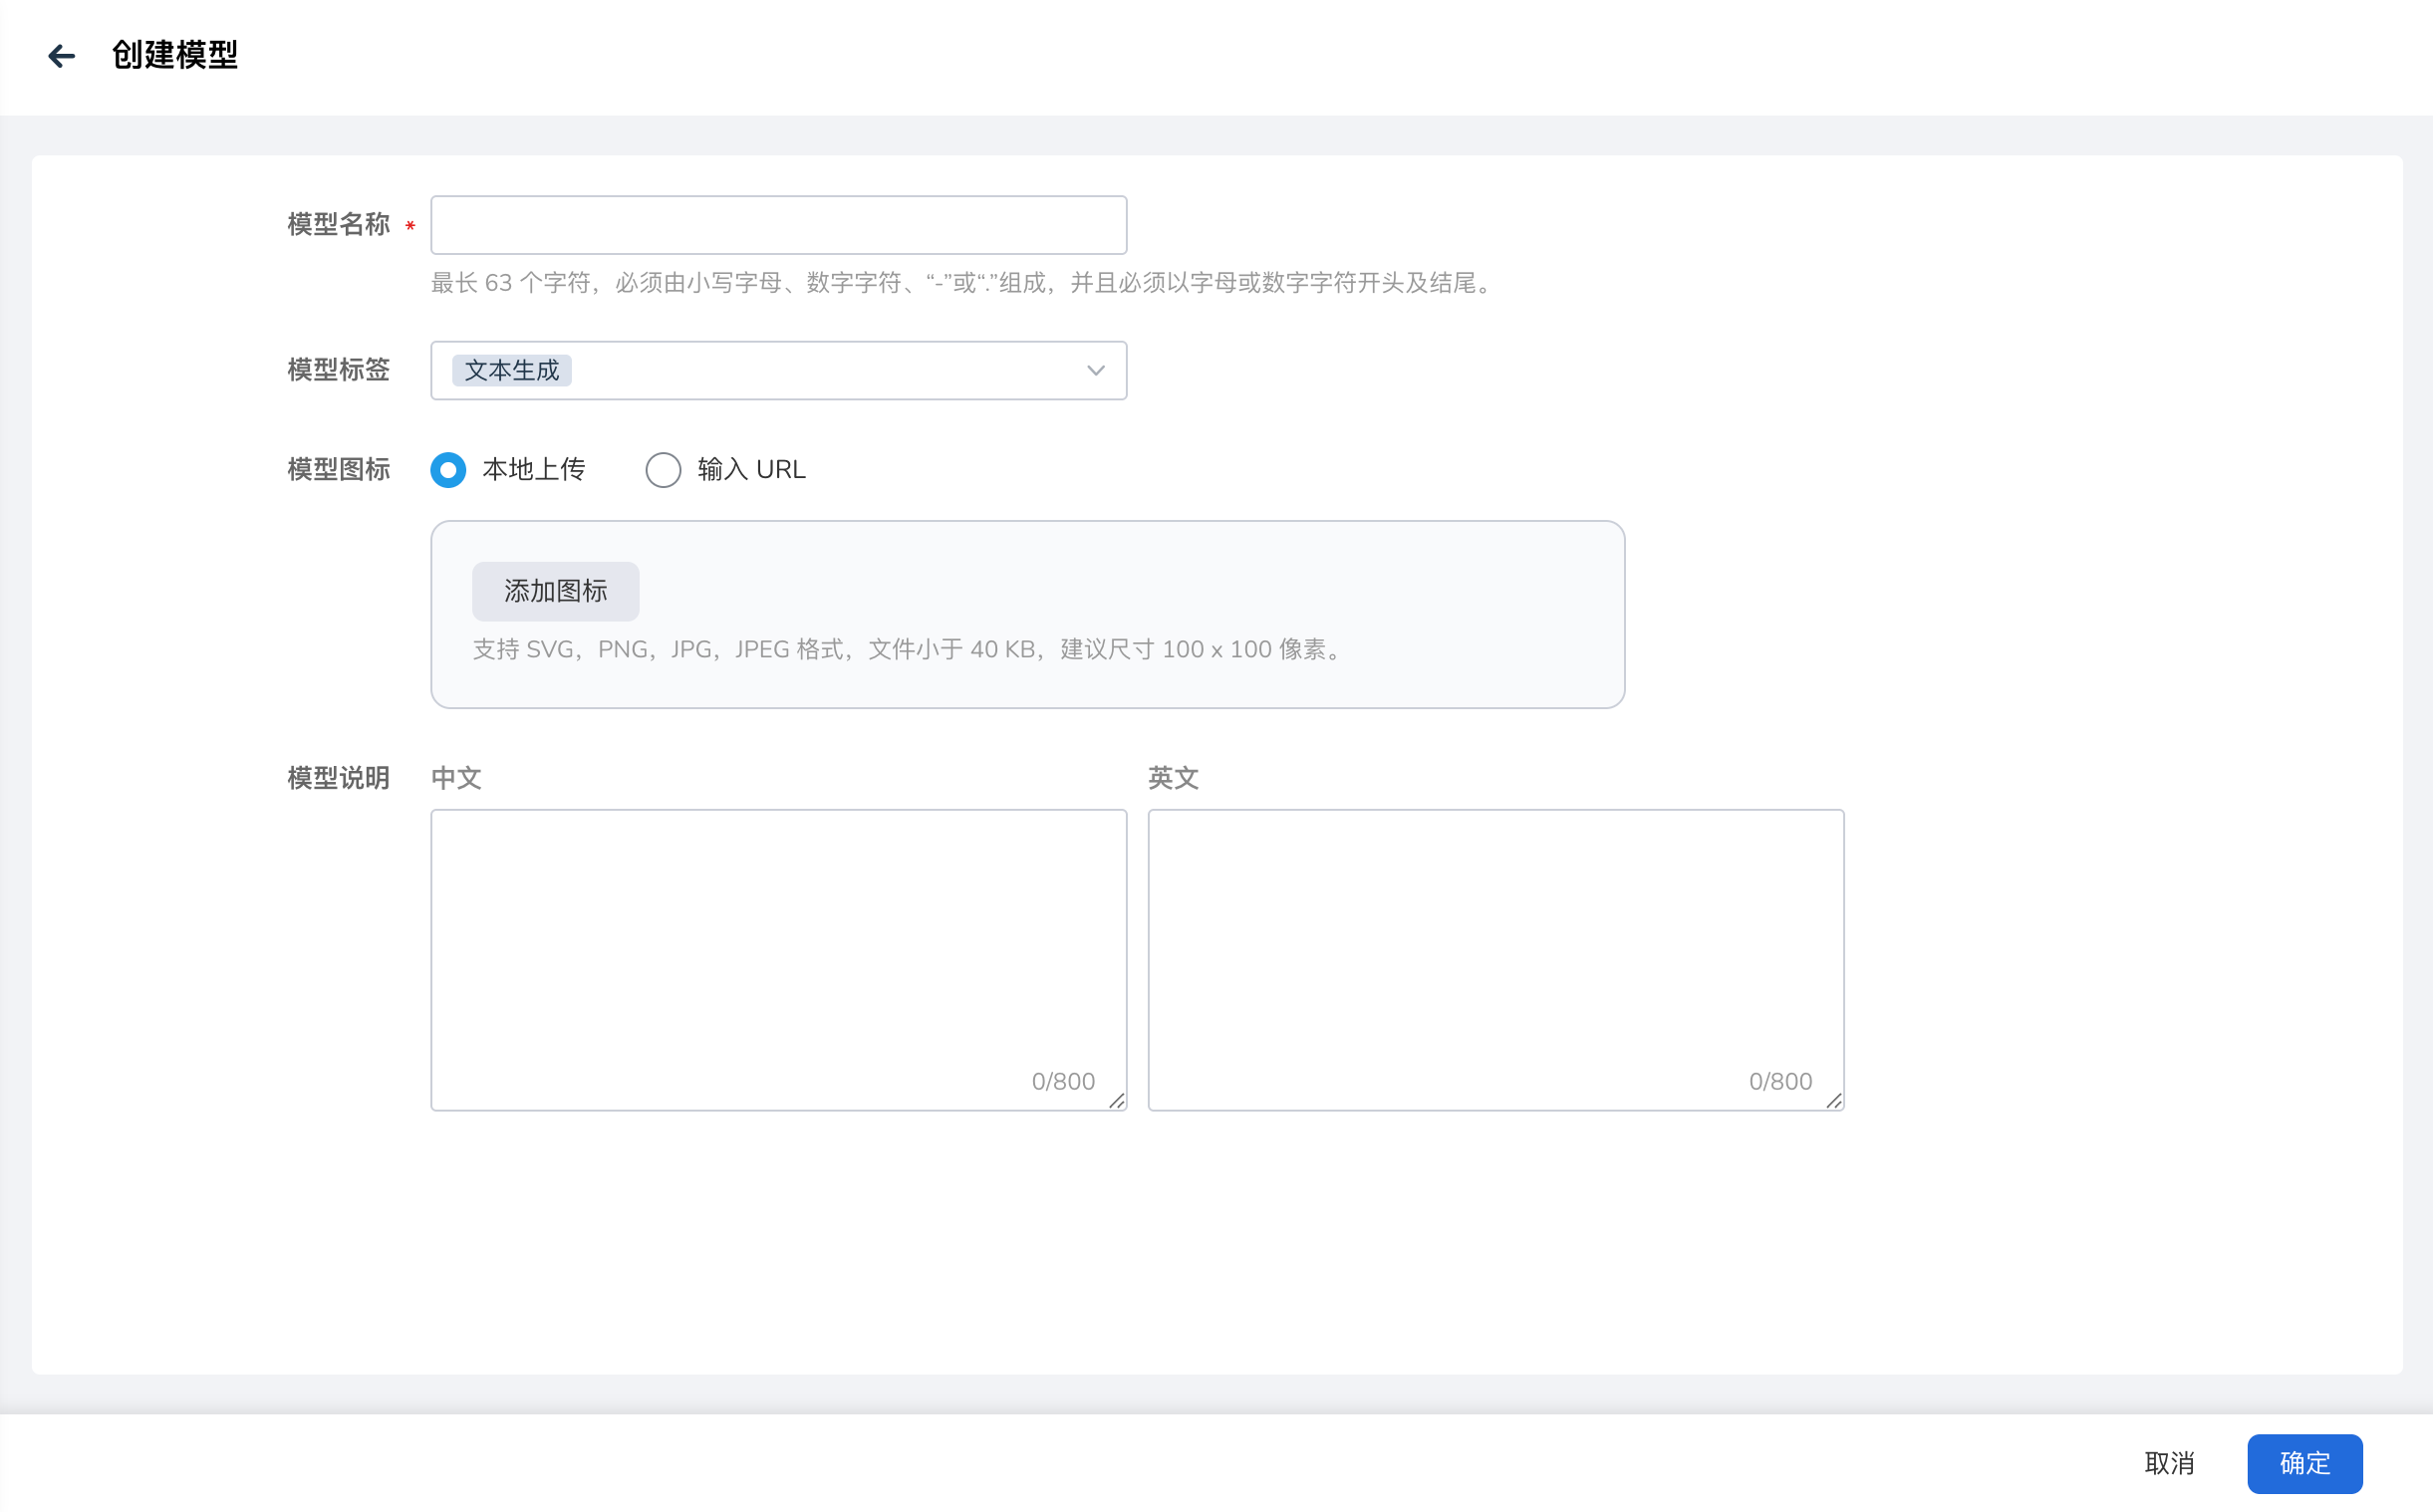Focus the 英文 description text area

pyautogui.click(x=1495, y=960)
